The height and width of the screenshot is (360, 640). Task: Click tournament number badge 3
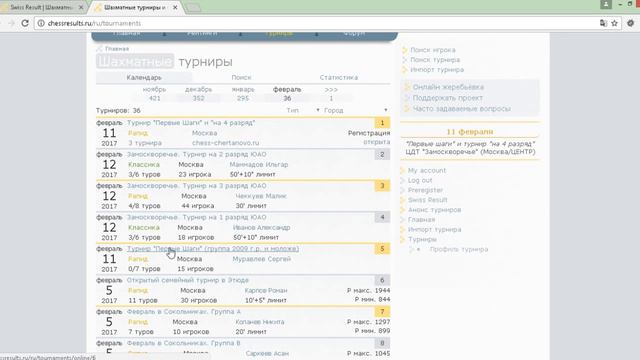click(x=382, y=186)
